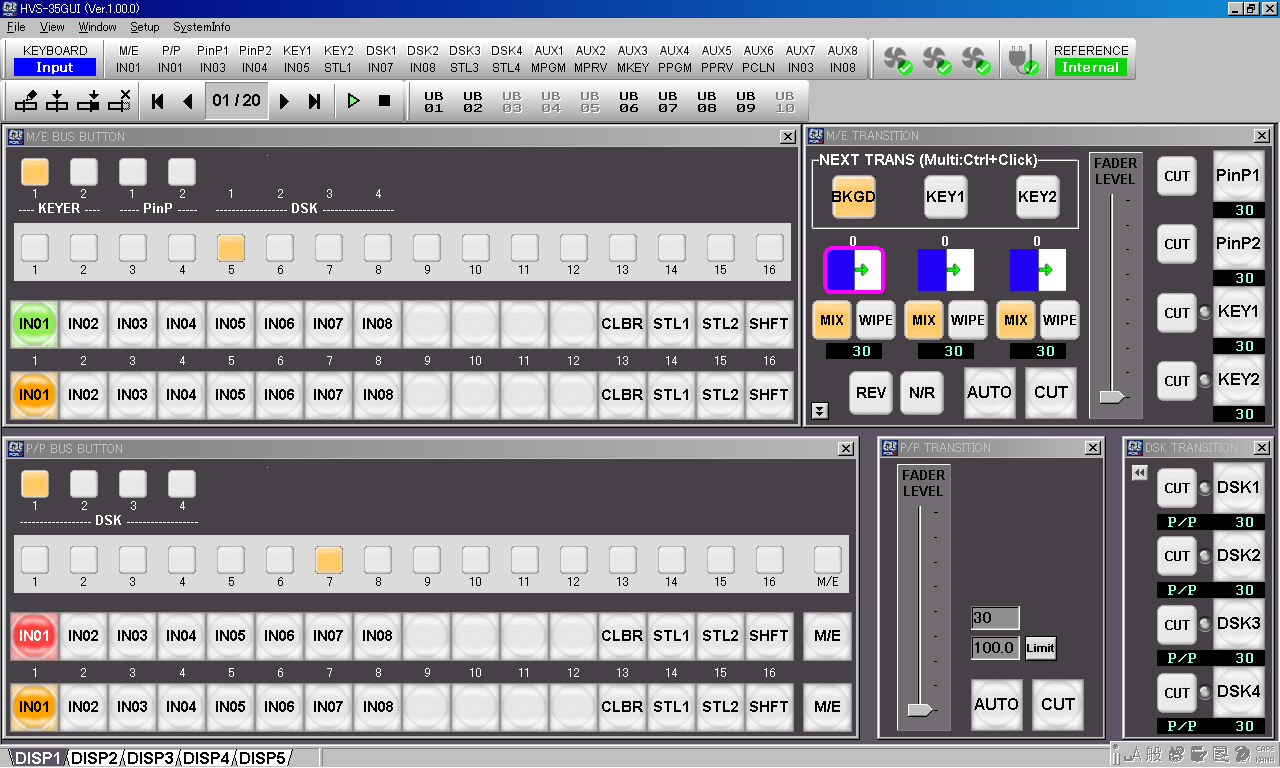Jump to the last event with skip-forward icon
Viewport: 1280px width, 768px height.
tap(315, 101)
